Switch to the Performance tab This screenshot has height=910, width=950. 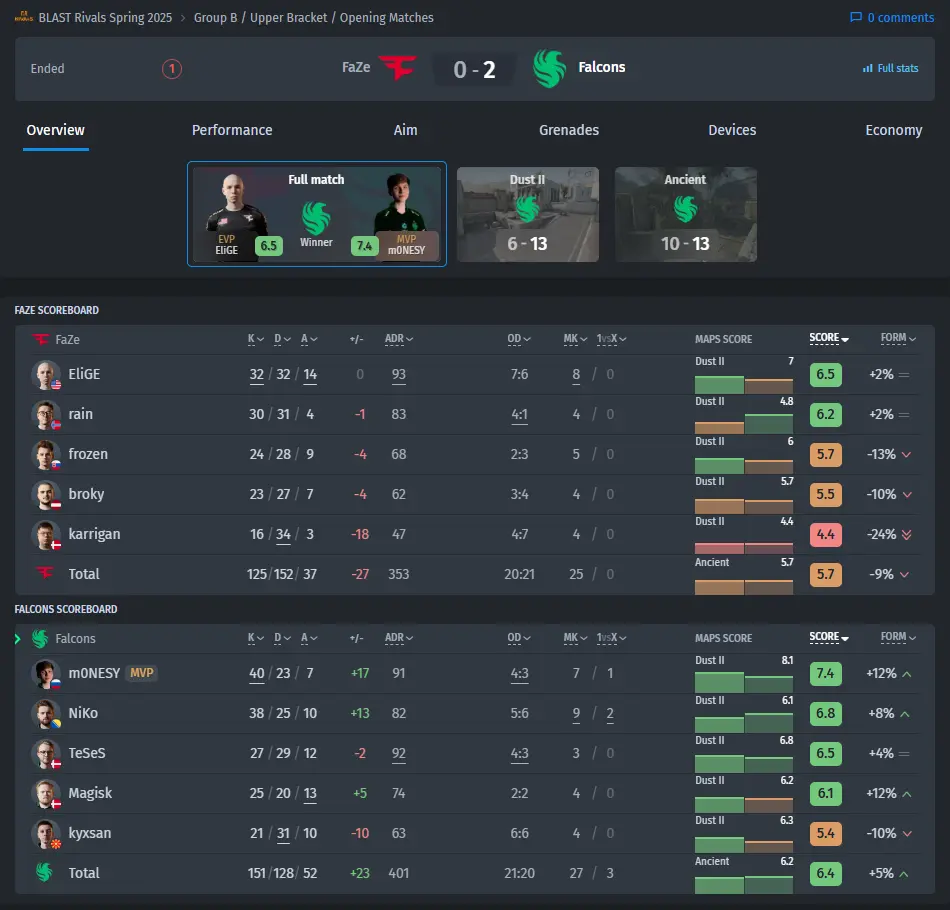pyautogui.click(x=232, y=130)
